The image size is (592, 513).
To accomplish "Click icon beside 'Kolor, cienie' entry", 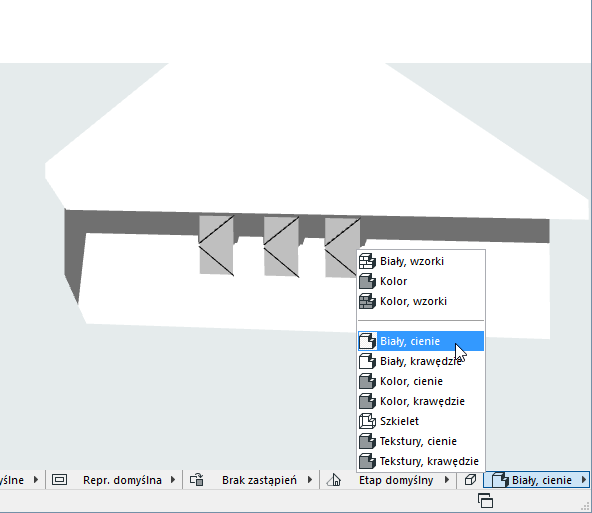I will pos(367,381).
